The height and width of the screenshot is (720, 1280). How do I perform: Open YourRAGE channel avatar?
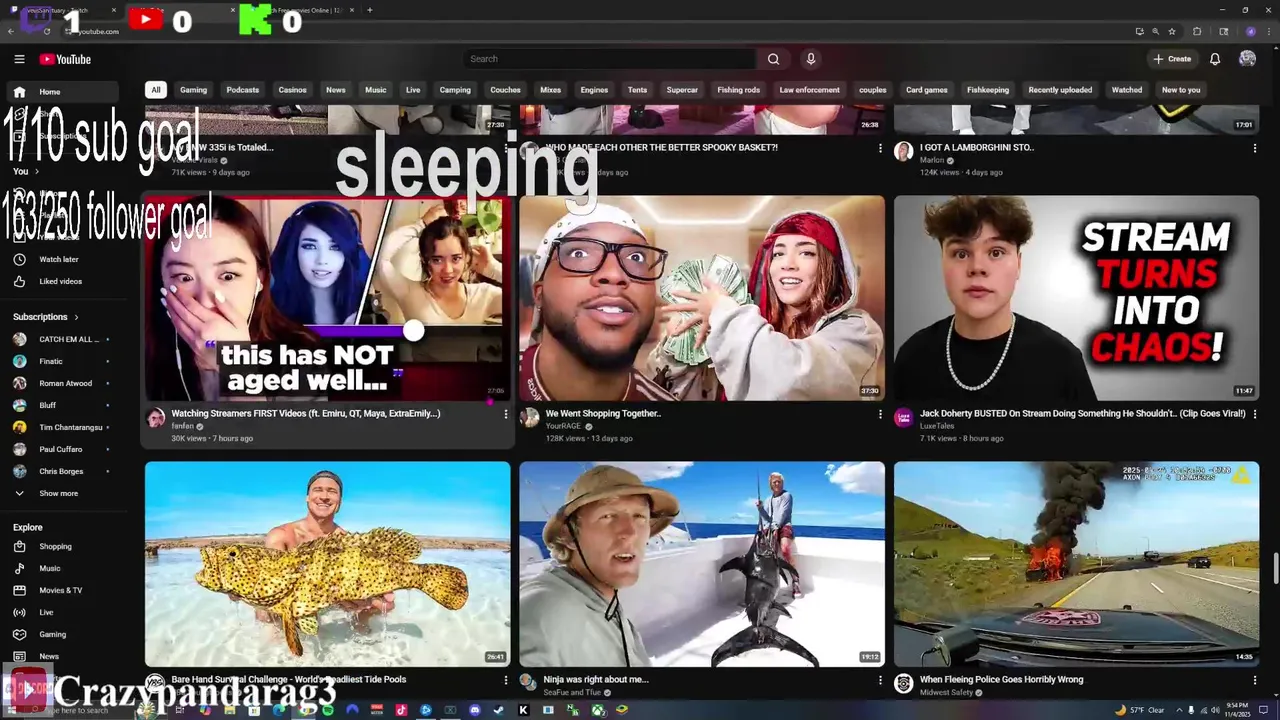(529, 417)
